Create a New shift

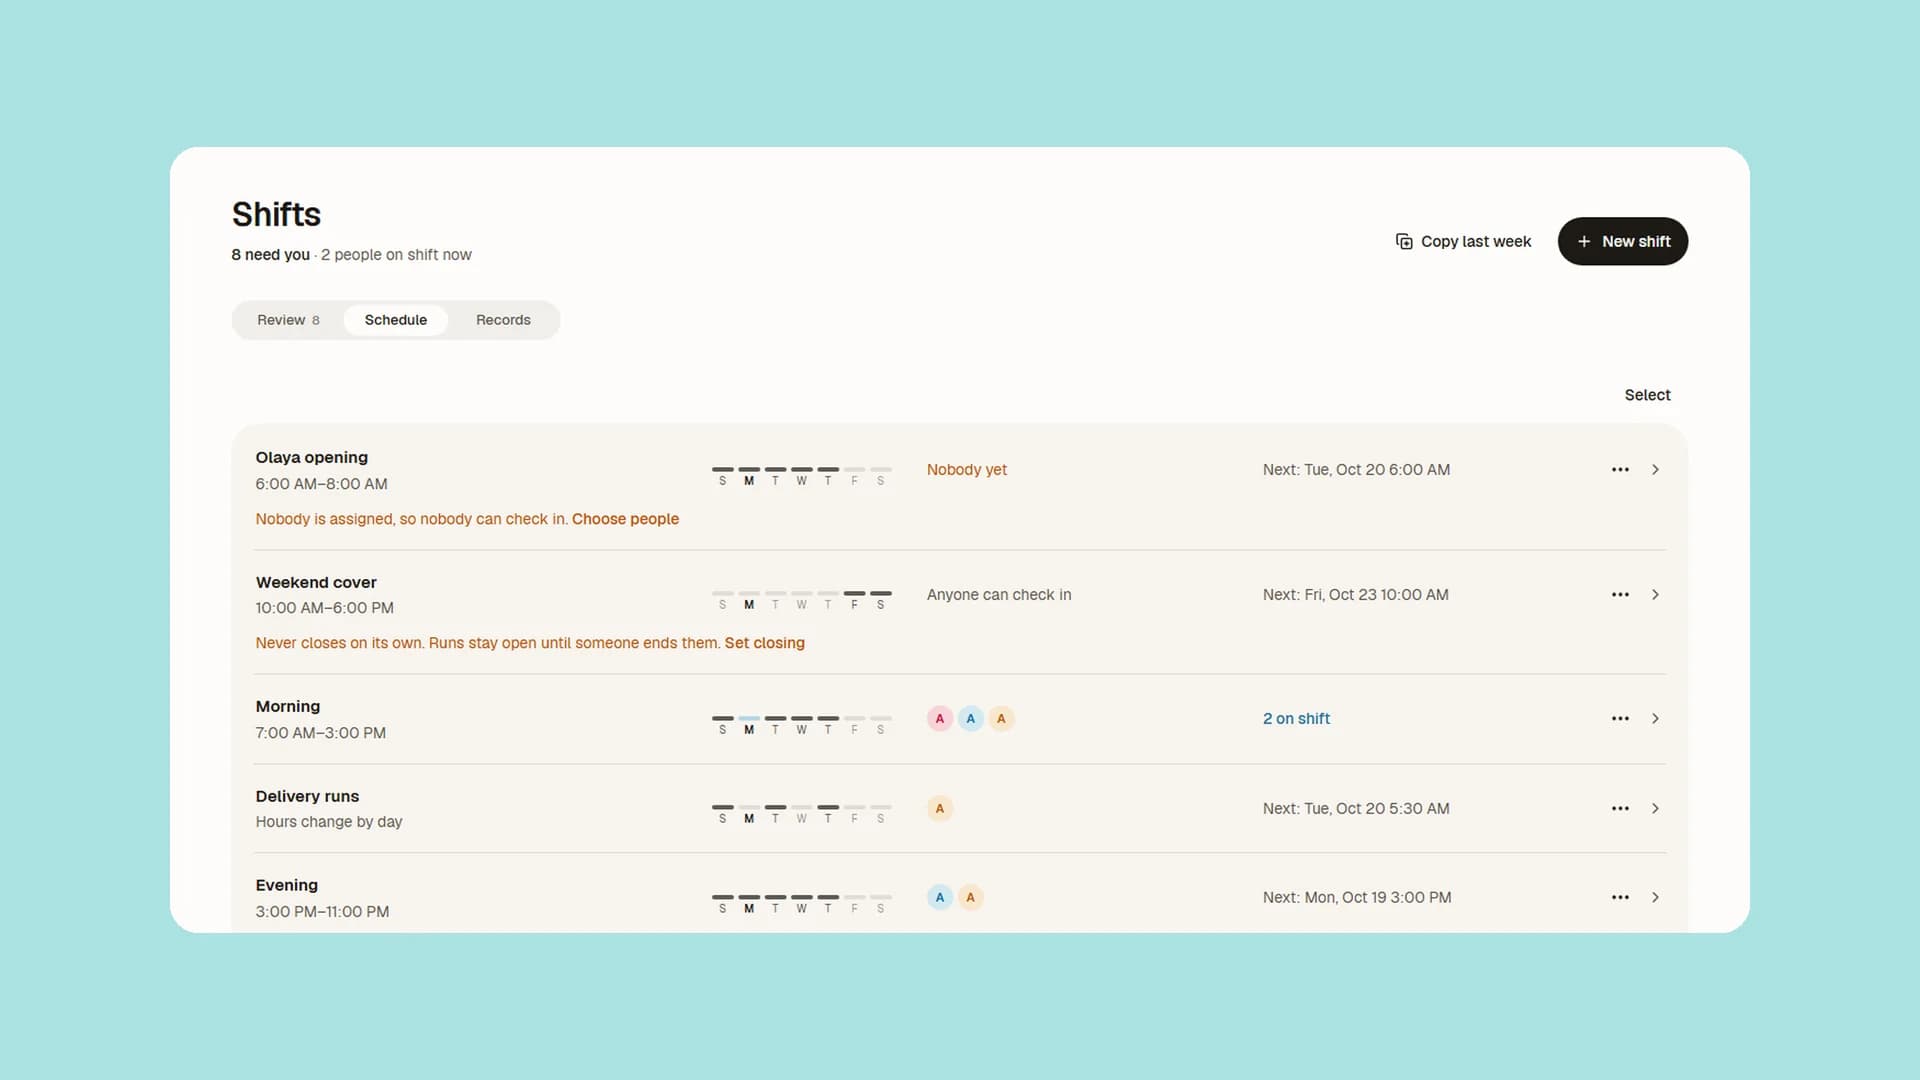[1622, 241]
